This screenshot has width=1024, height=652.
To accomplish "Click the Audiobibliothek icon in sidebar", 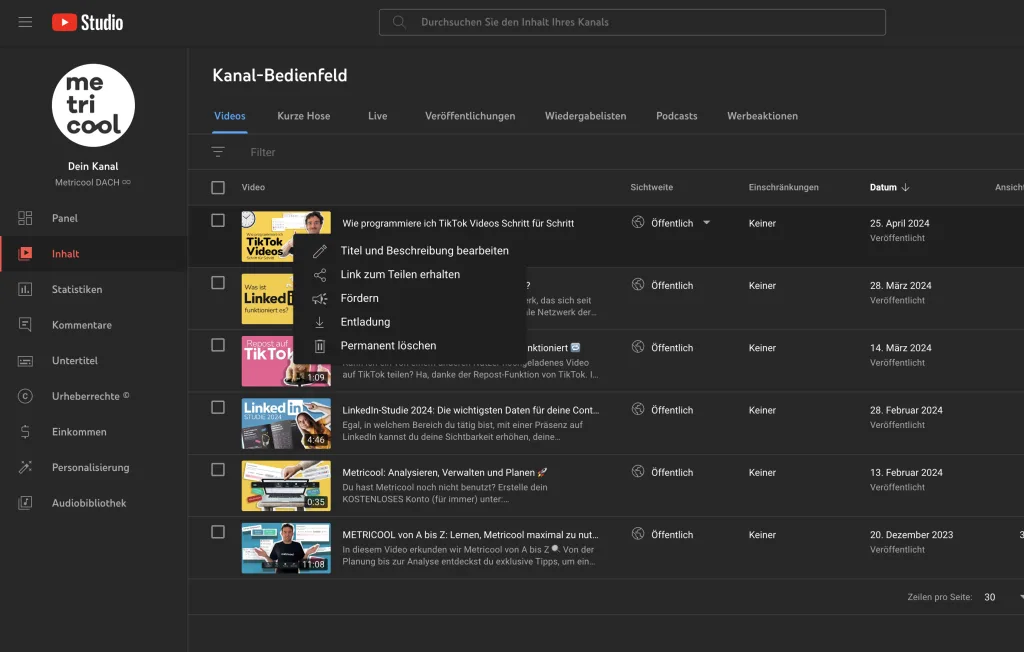I will pyautogui.click(x=25, y=503).
